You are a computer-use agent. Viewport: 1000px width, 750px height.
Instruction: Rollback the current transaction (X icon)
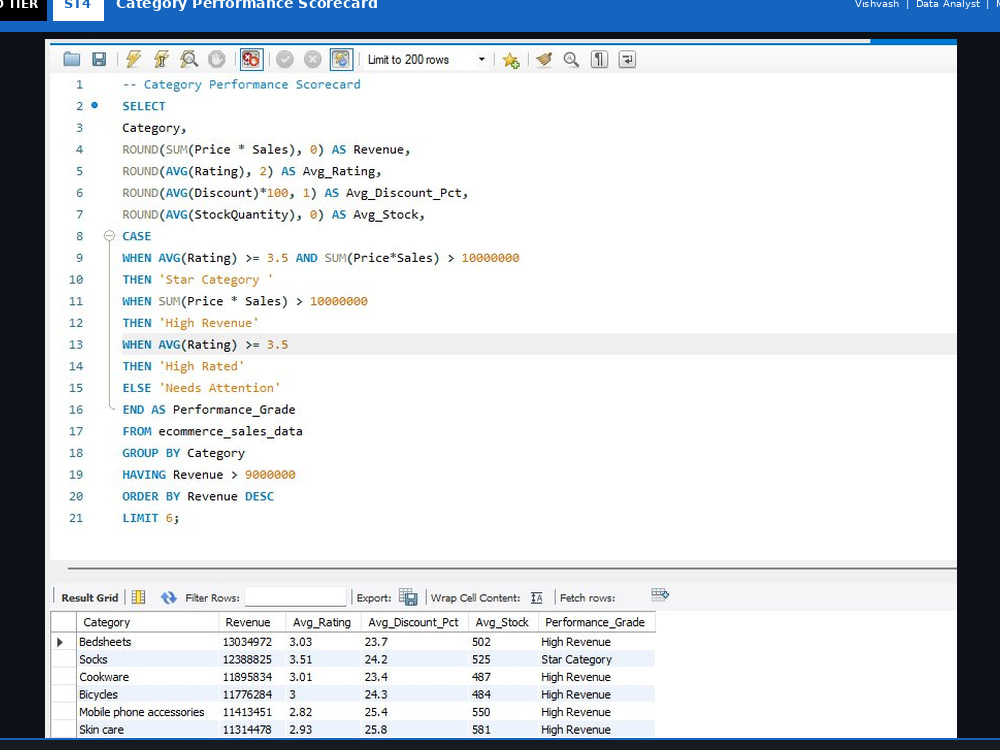(312, 59)
